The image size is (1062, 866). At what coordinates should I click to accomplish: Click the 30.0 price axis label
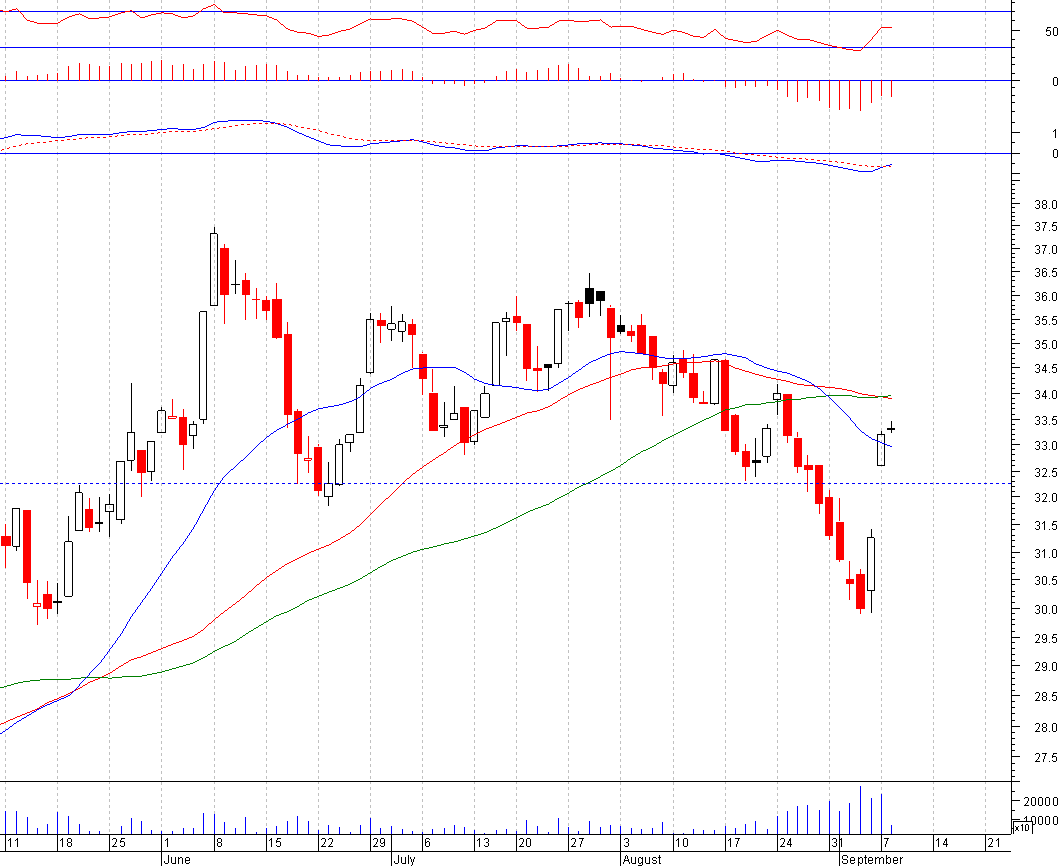tap(1046, 609)
